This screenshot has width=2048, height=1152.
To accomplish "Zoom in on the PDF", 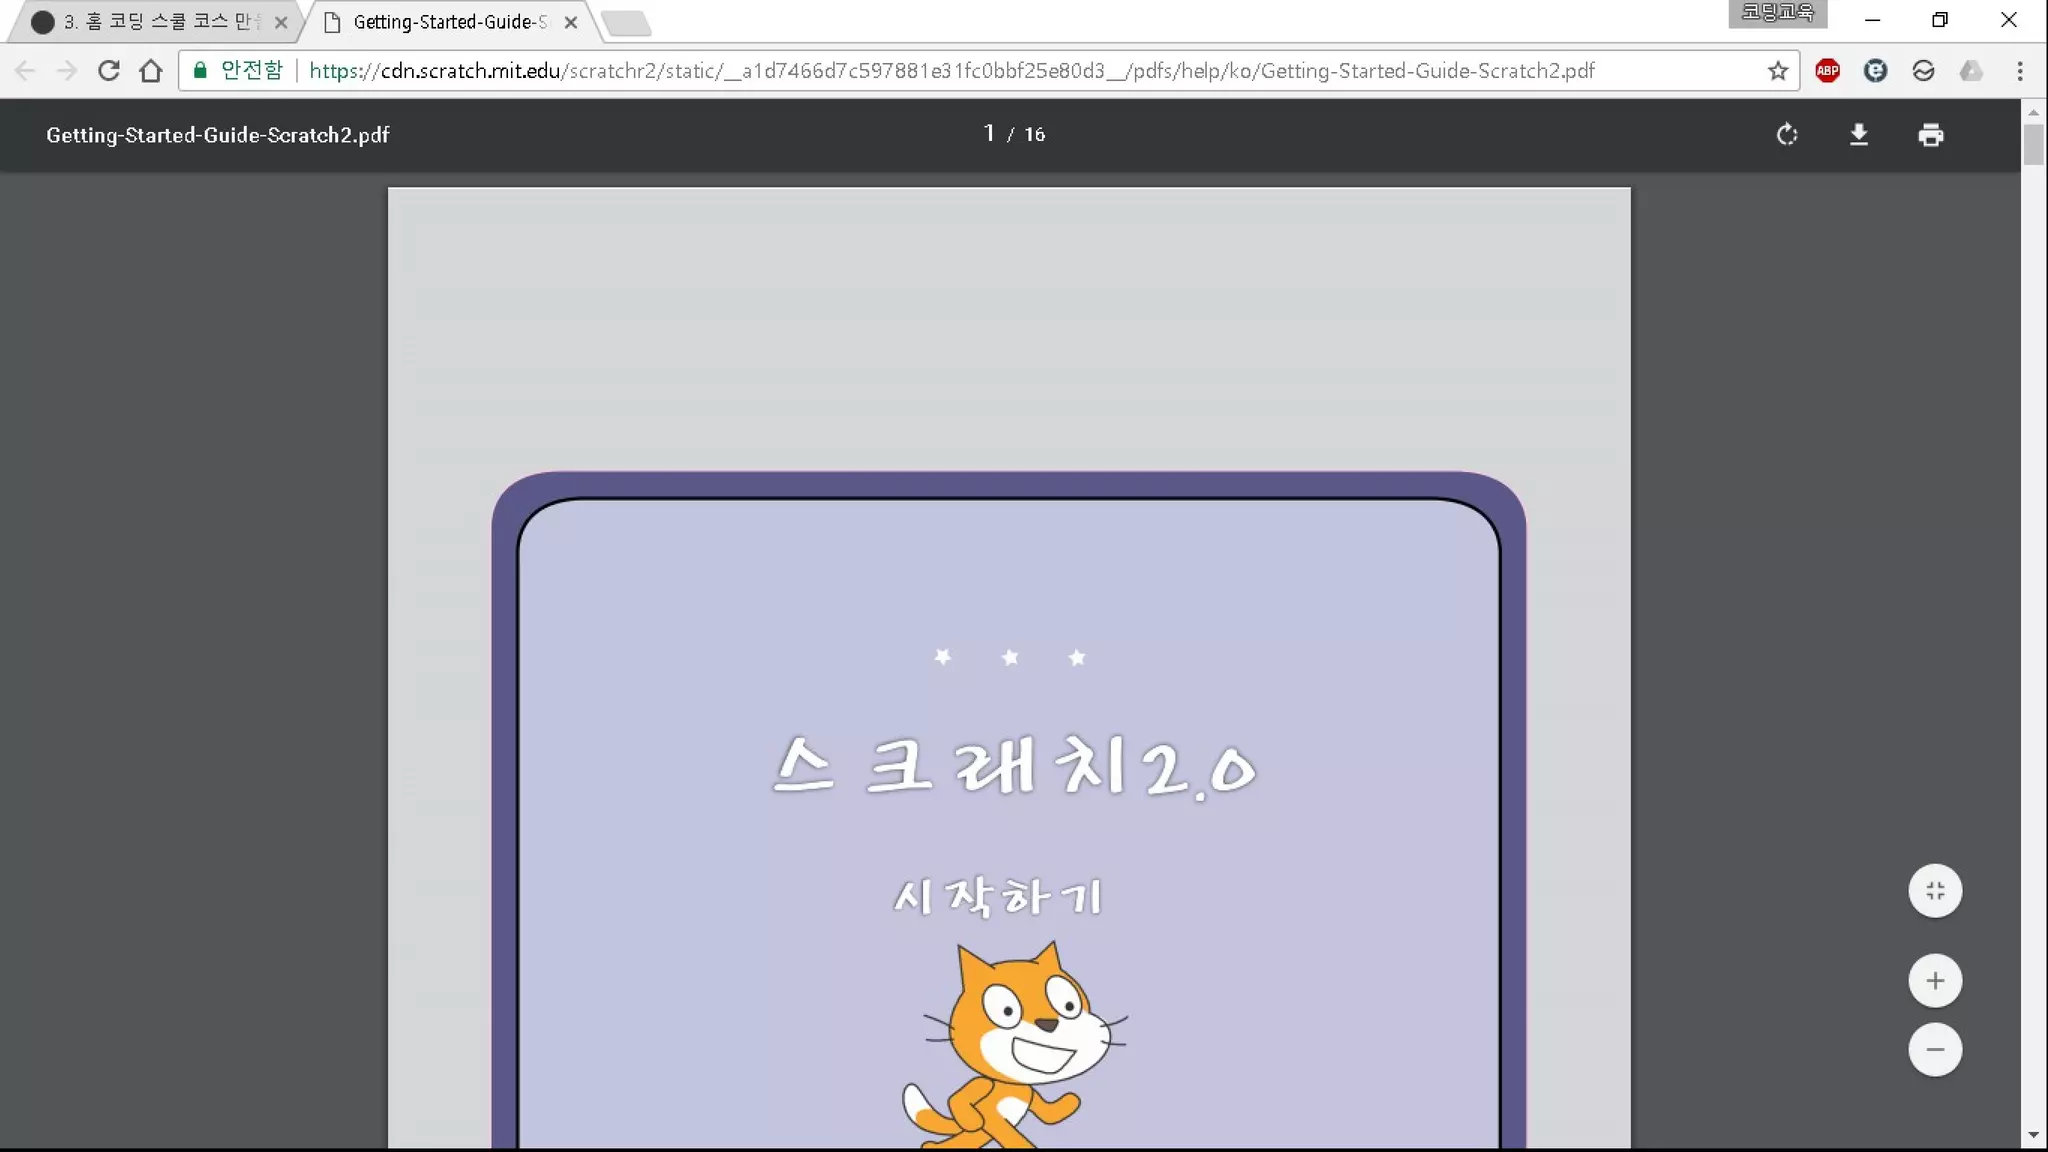I will tap(1935, 981).
